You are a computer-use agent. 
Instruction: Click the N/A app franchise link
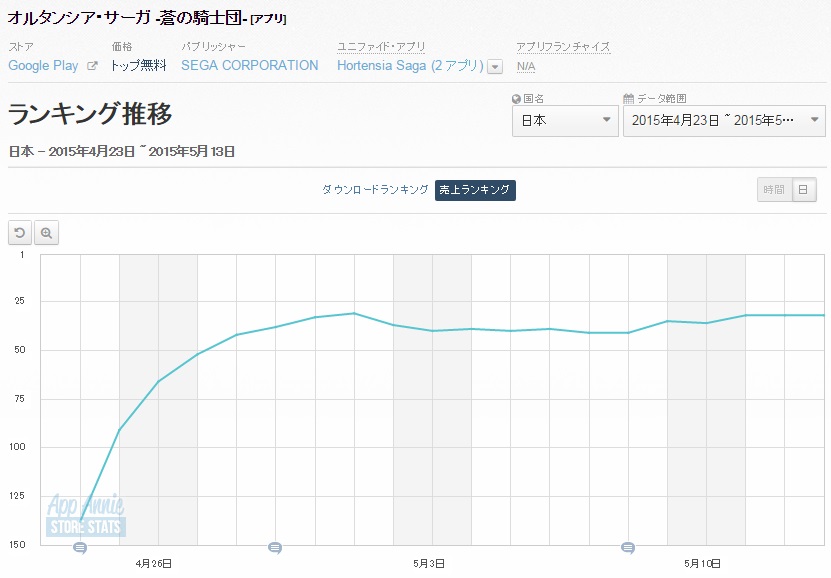tap(525, 66)
